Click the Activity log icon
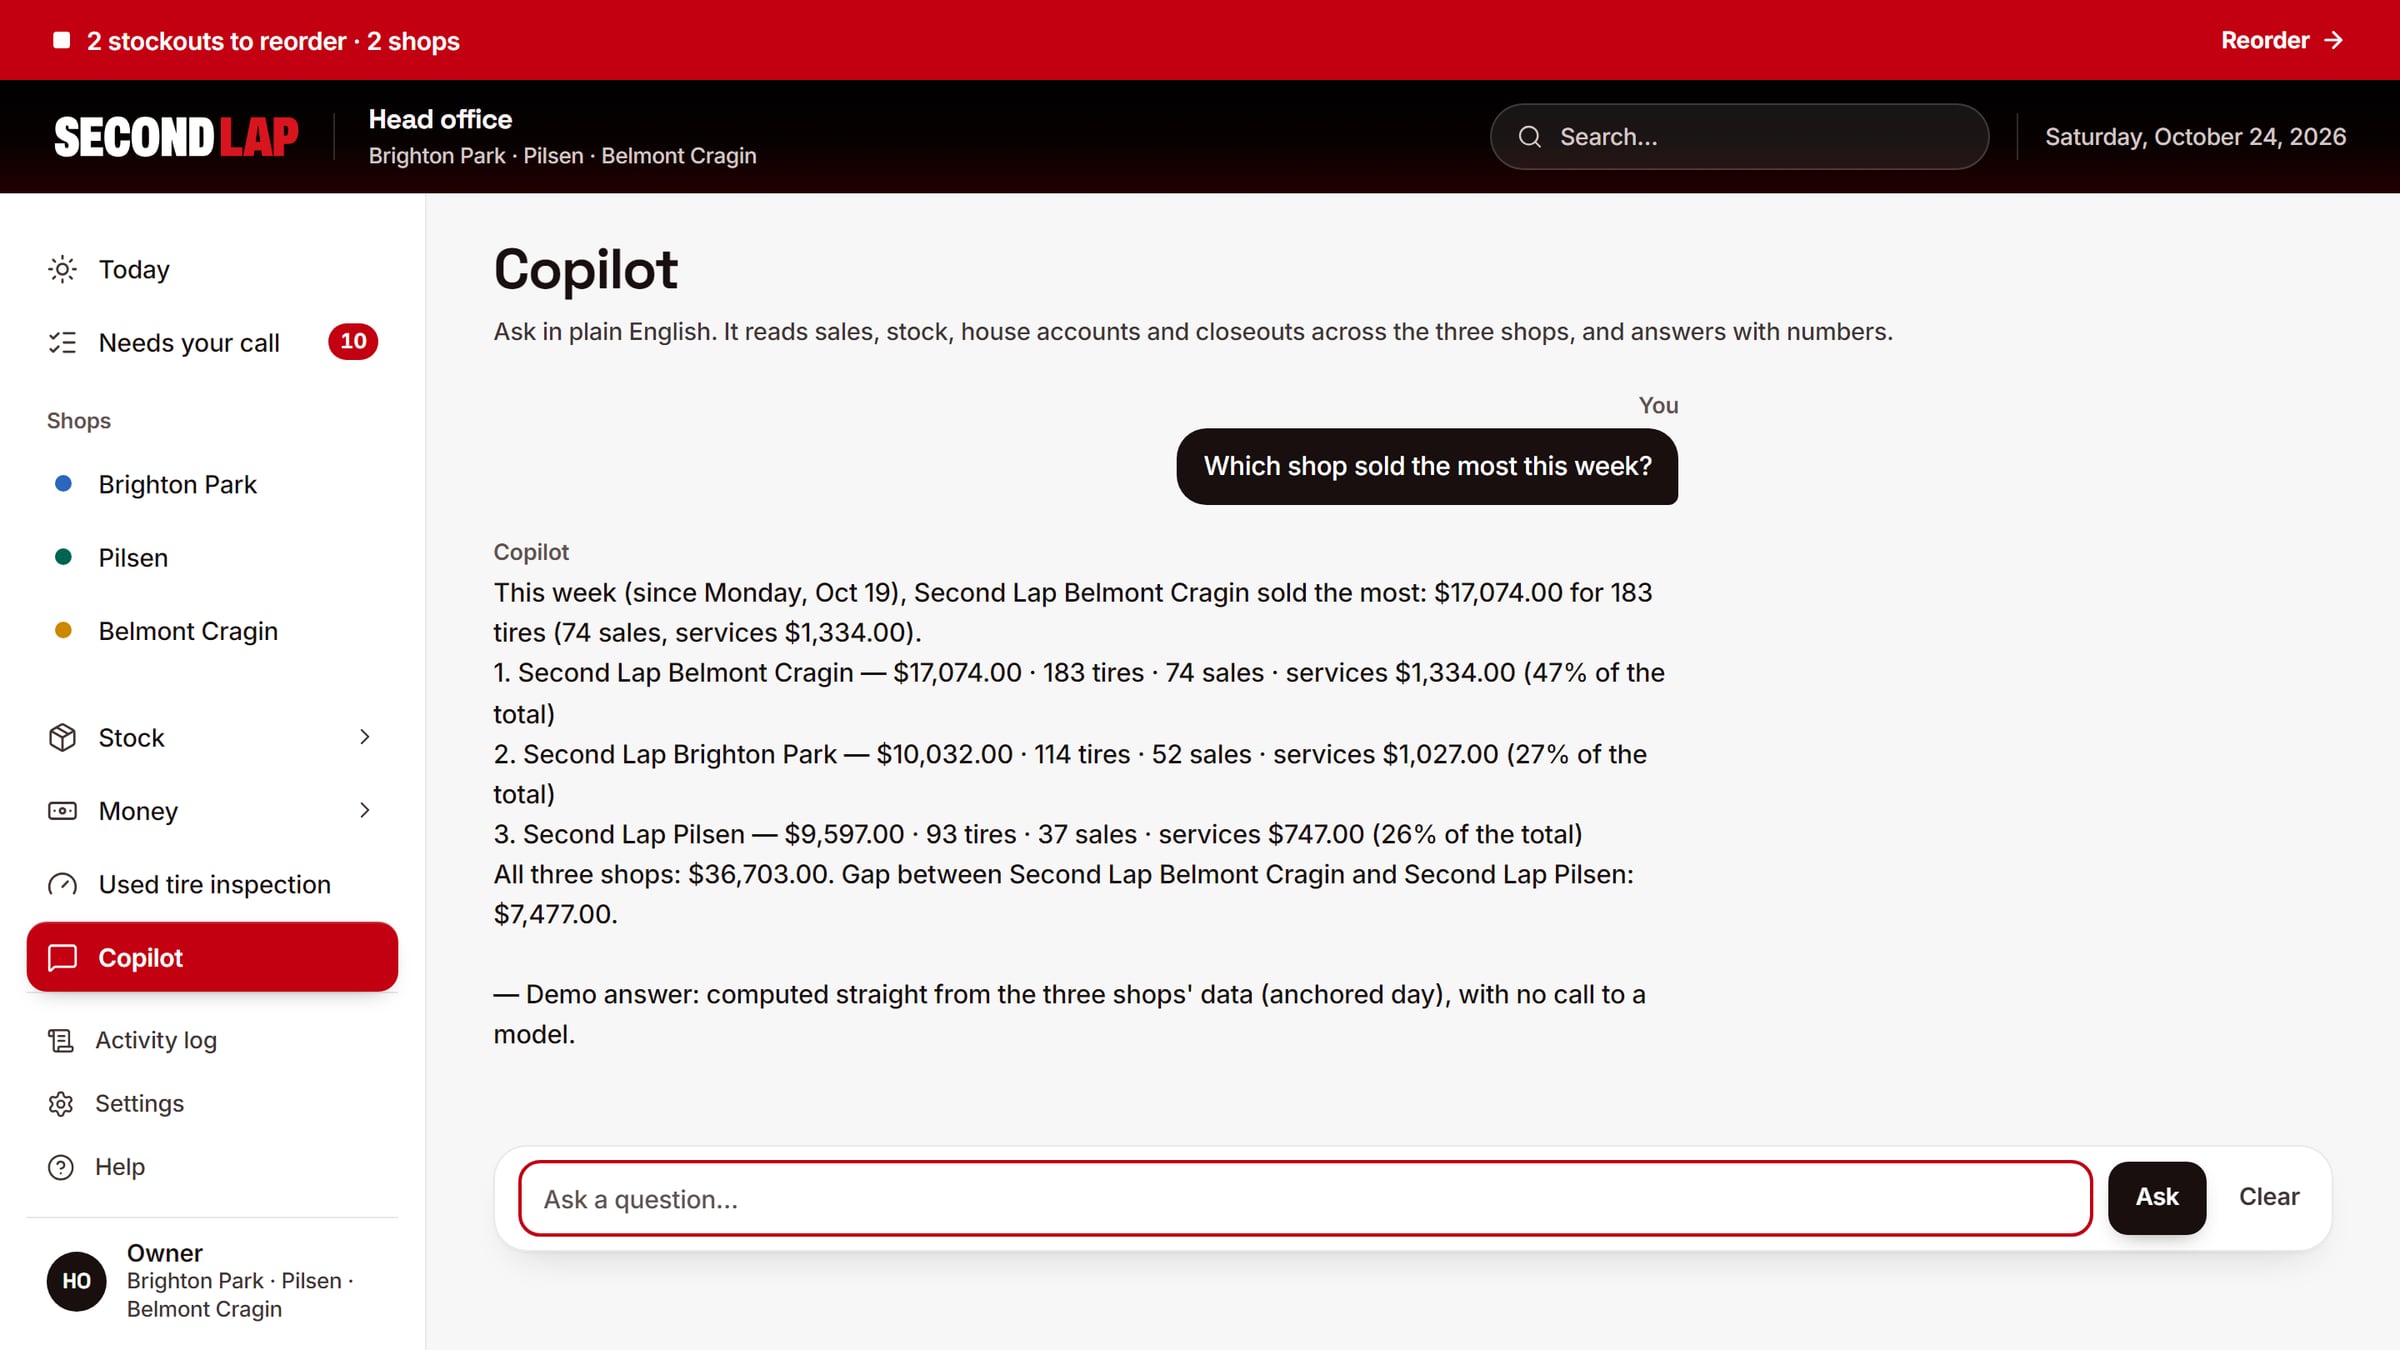This screenshot has height=1350, width=2400. (x=61, y=1040)
